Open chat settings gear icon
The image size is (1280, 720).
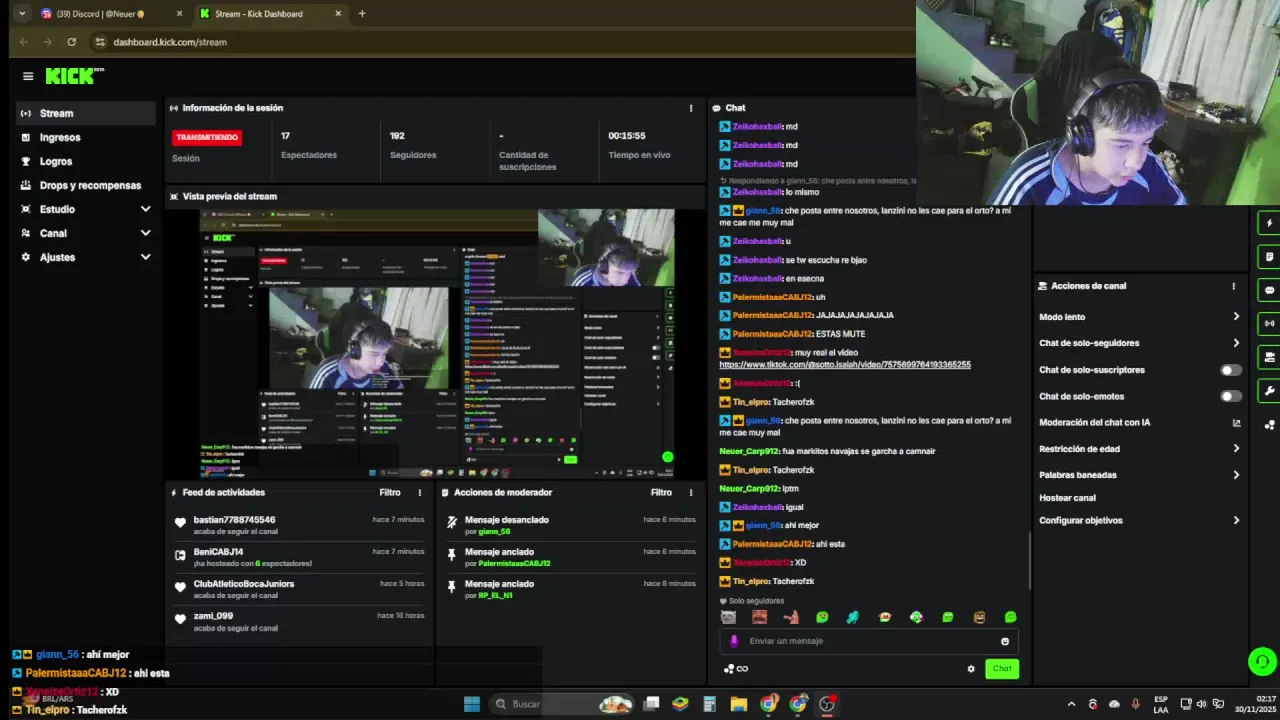click(x=970, y=669)
